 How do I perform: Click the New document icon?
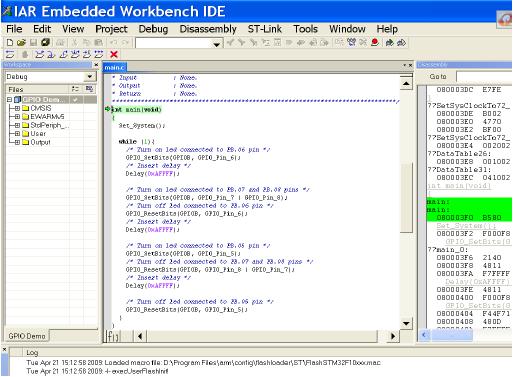click(x=10, y=42)
